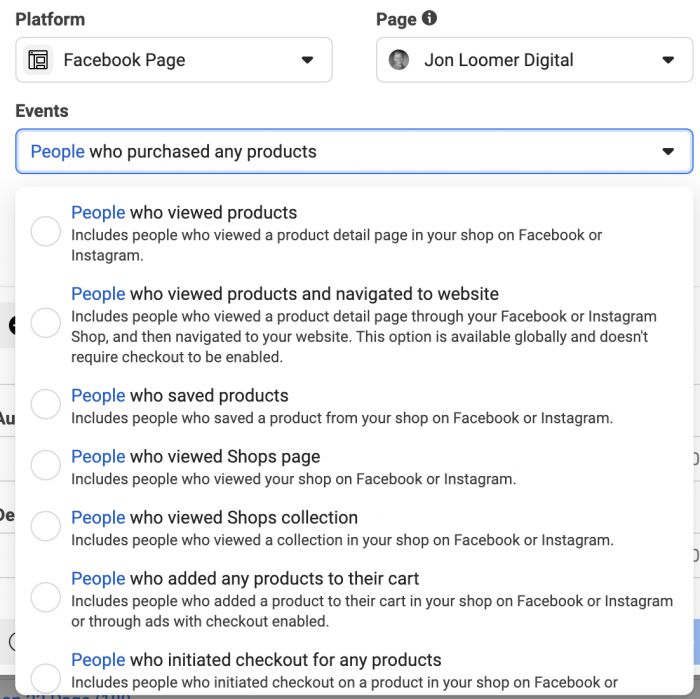Click the Facebook Page platform icon
Viewport: 700px width, 699px height.
tap(38, 60)
